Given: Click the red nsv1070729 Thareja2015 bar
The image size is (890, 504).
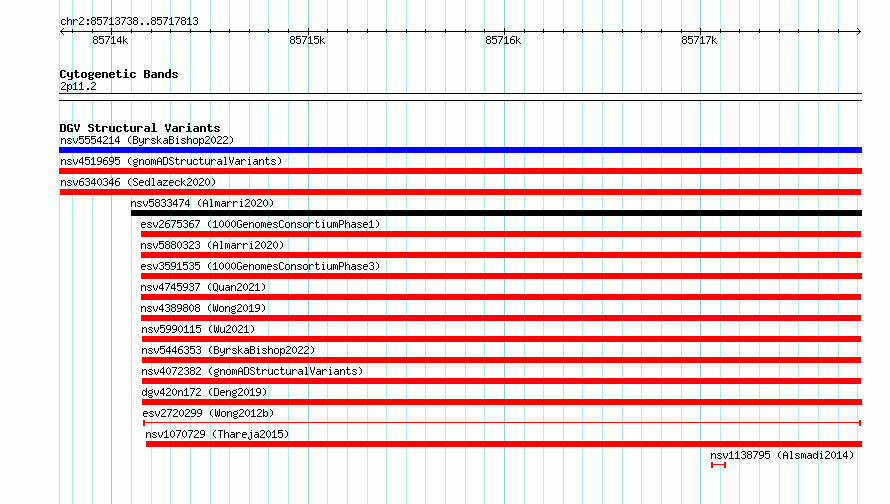Looking at the screenshot, I should 504,444.
